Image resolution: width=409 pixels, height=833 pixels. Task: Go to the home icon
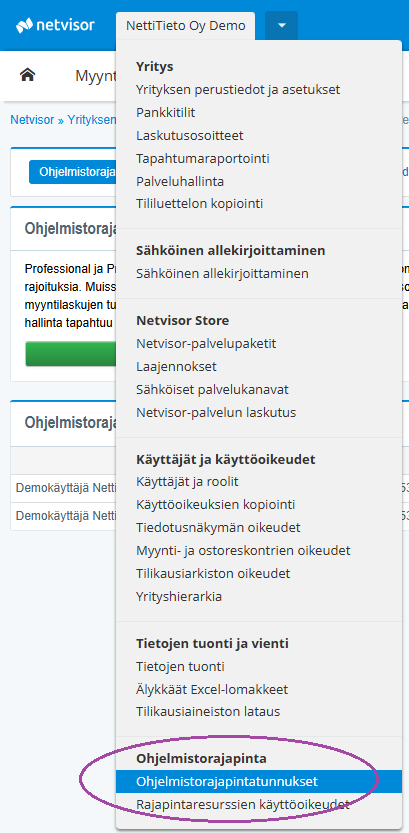tap(27, 75)
